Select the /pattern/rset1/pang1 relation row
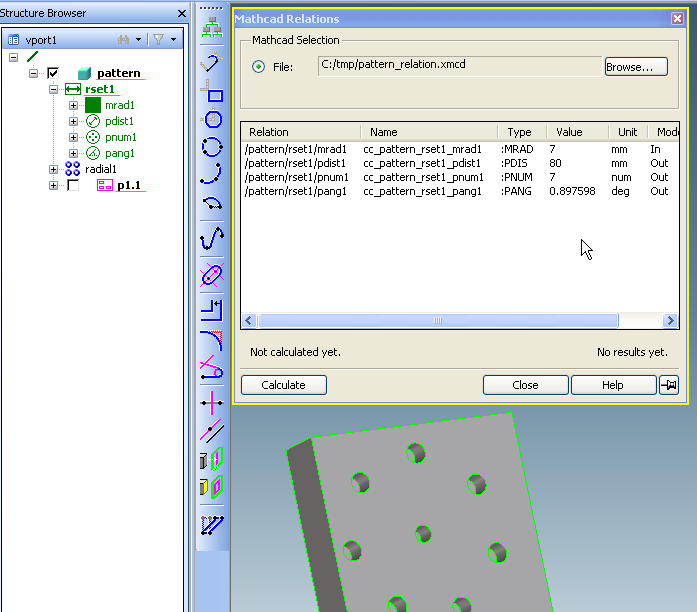 pos(460,192)
